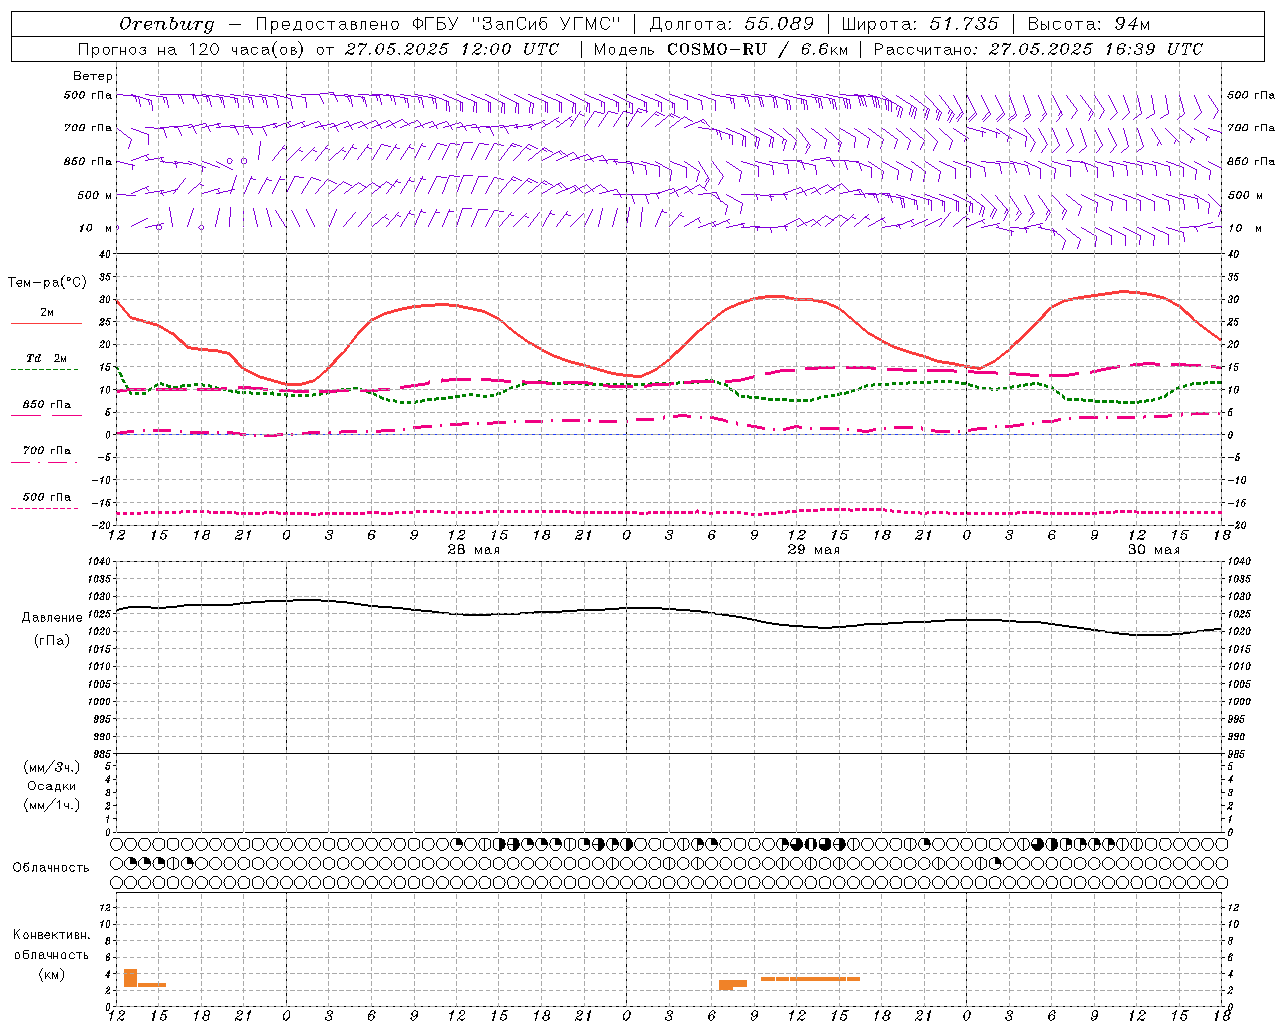Image resolution: width=1280 pixels, height=1024 pixels.
Task: Click the model label COSMO-RU / 6.6км
Action: coord(757,49)
